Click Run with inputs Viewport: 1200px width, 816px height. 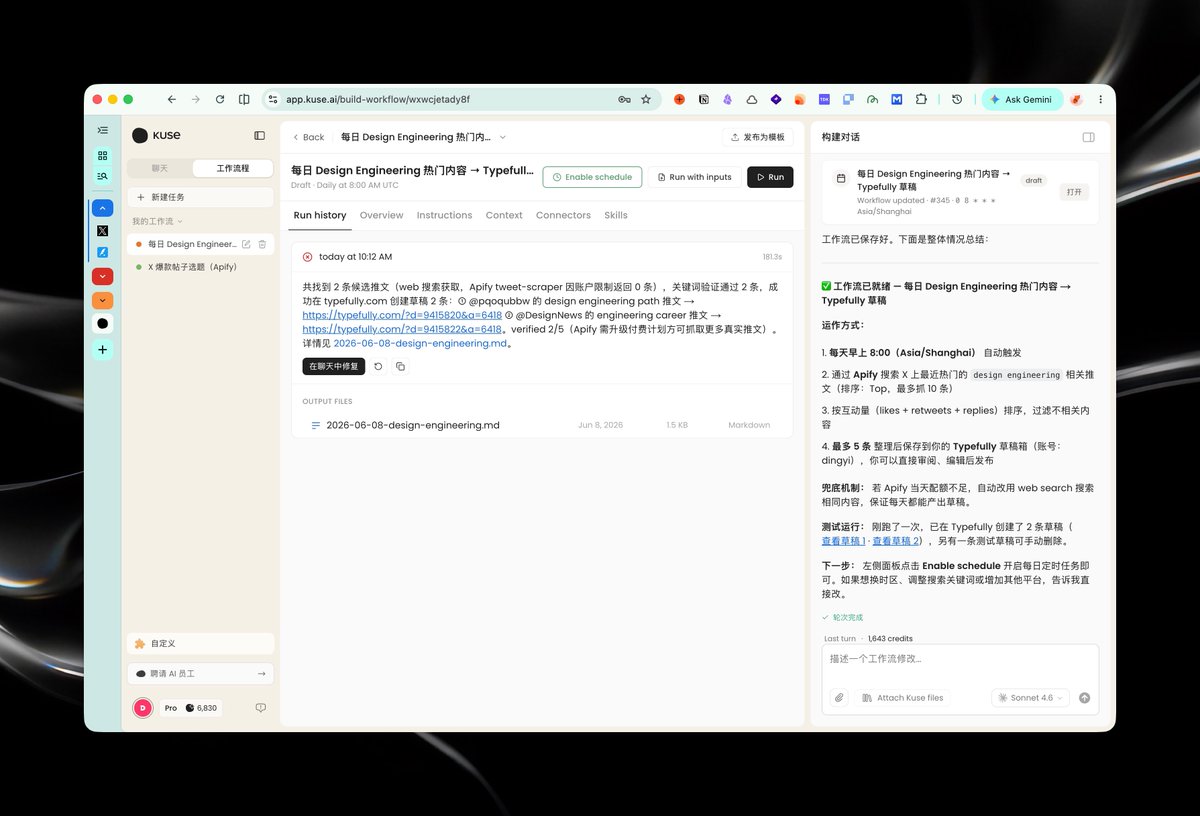[694, 177]
